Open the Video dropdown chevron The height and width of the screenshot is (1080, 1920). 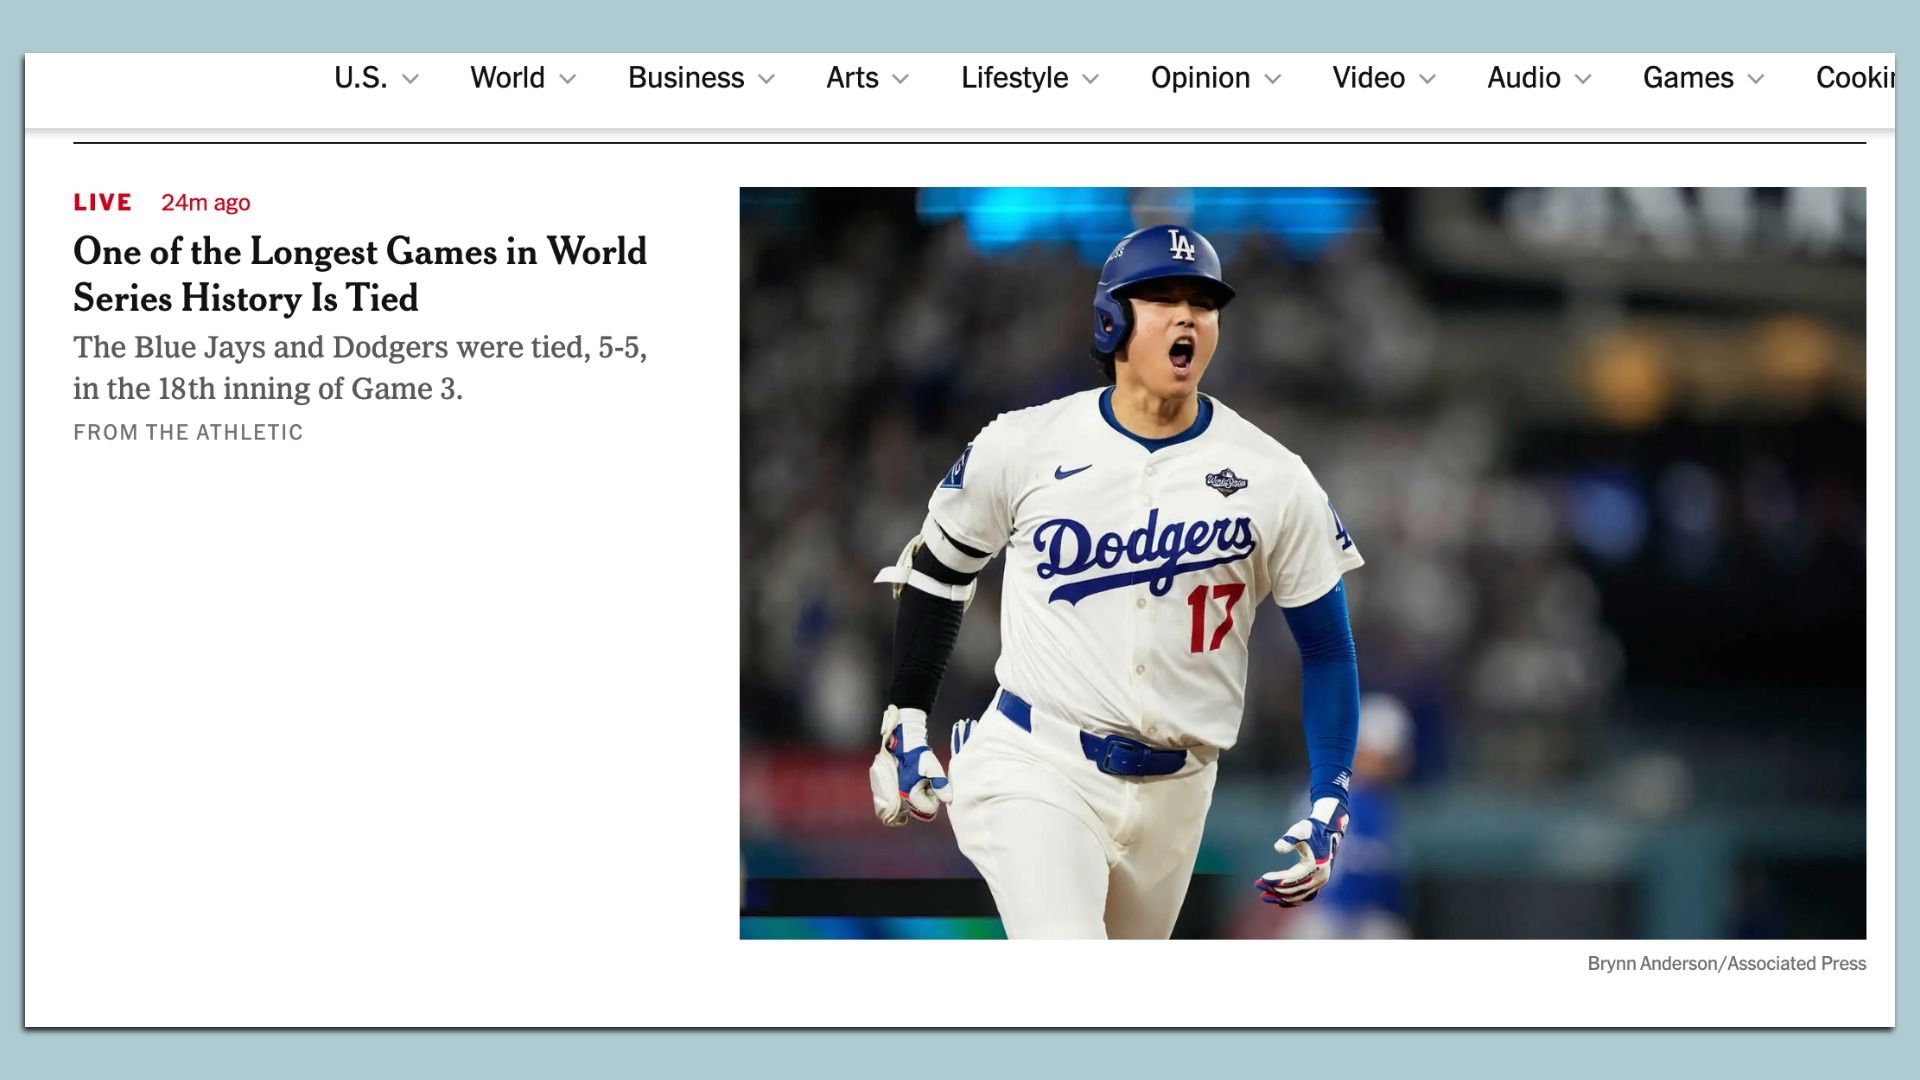[1430, 78]
